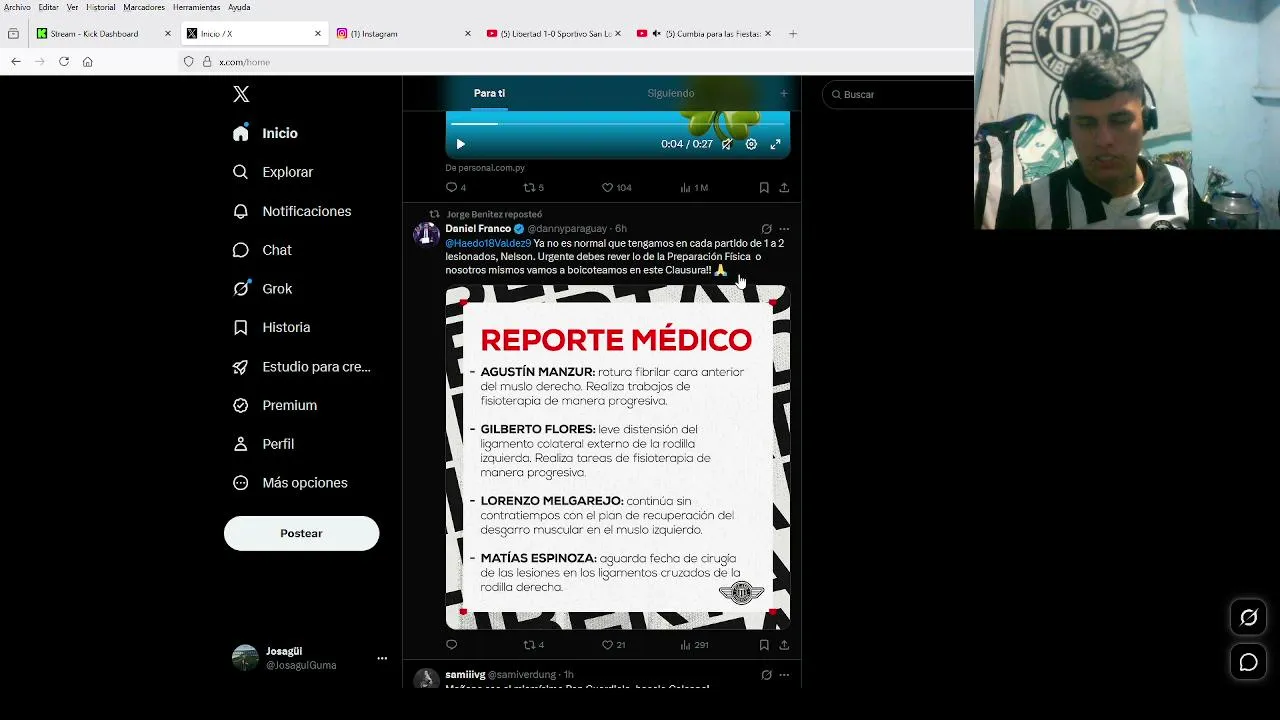Reply to Daniel Franco's post
The width and height of the screenshot is (1280, 720).
[451, 645]
